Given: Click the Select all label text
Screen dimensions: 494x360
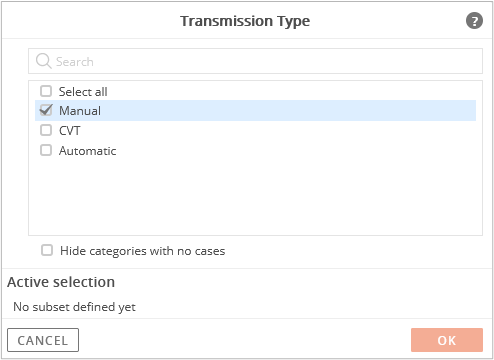Looking at the screenshot, I should 83,92.
